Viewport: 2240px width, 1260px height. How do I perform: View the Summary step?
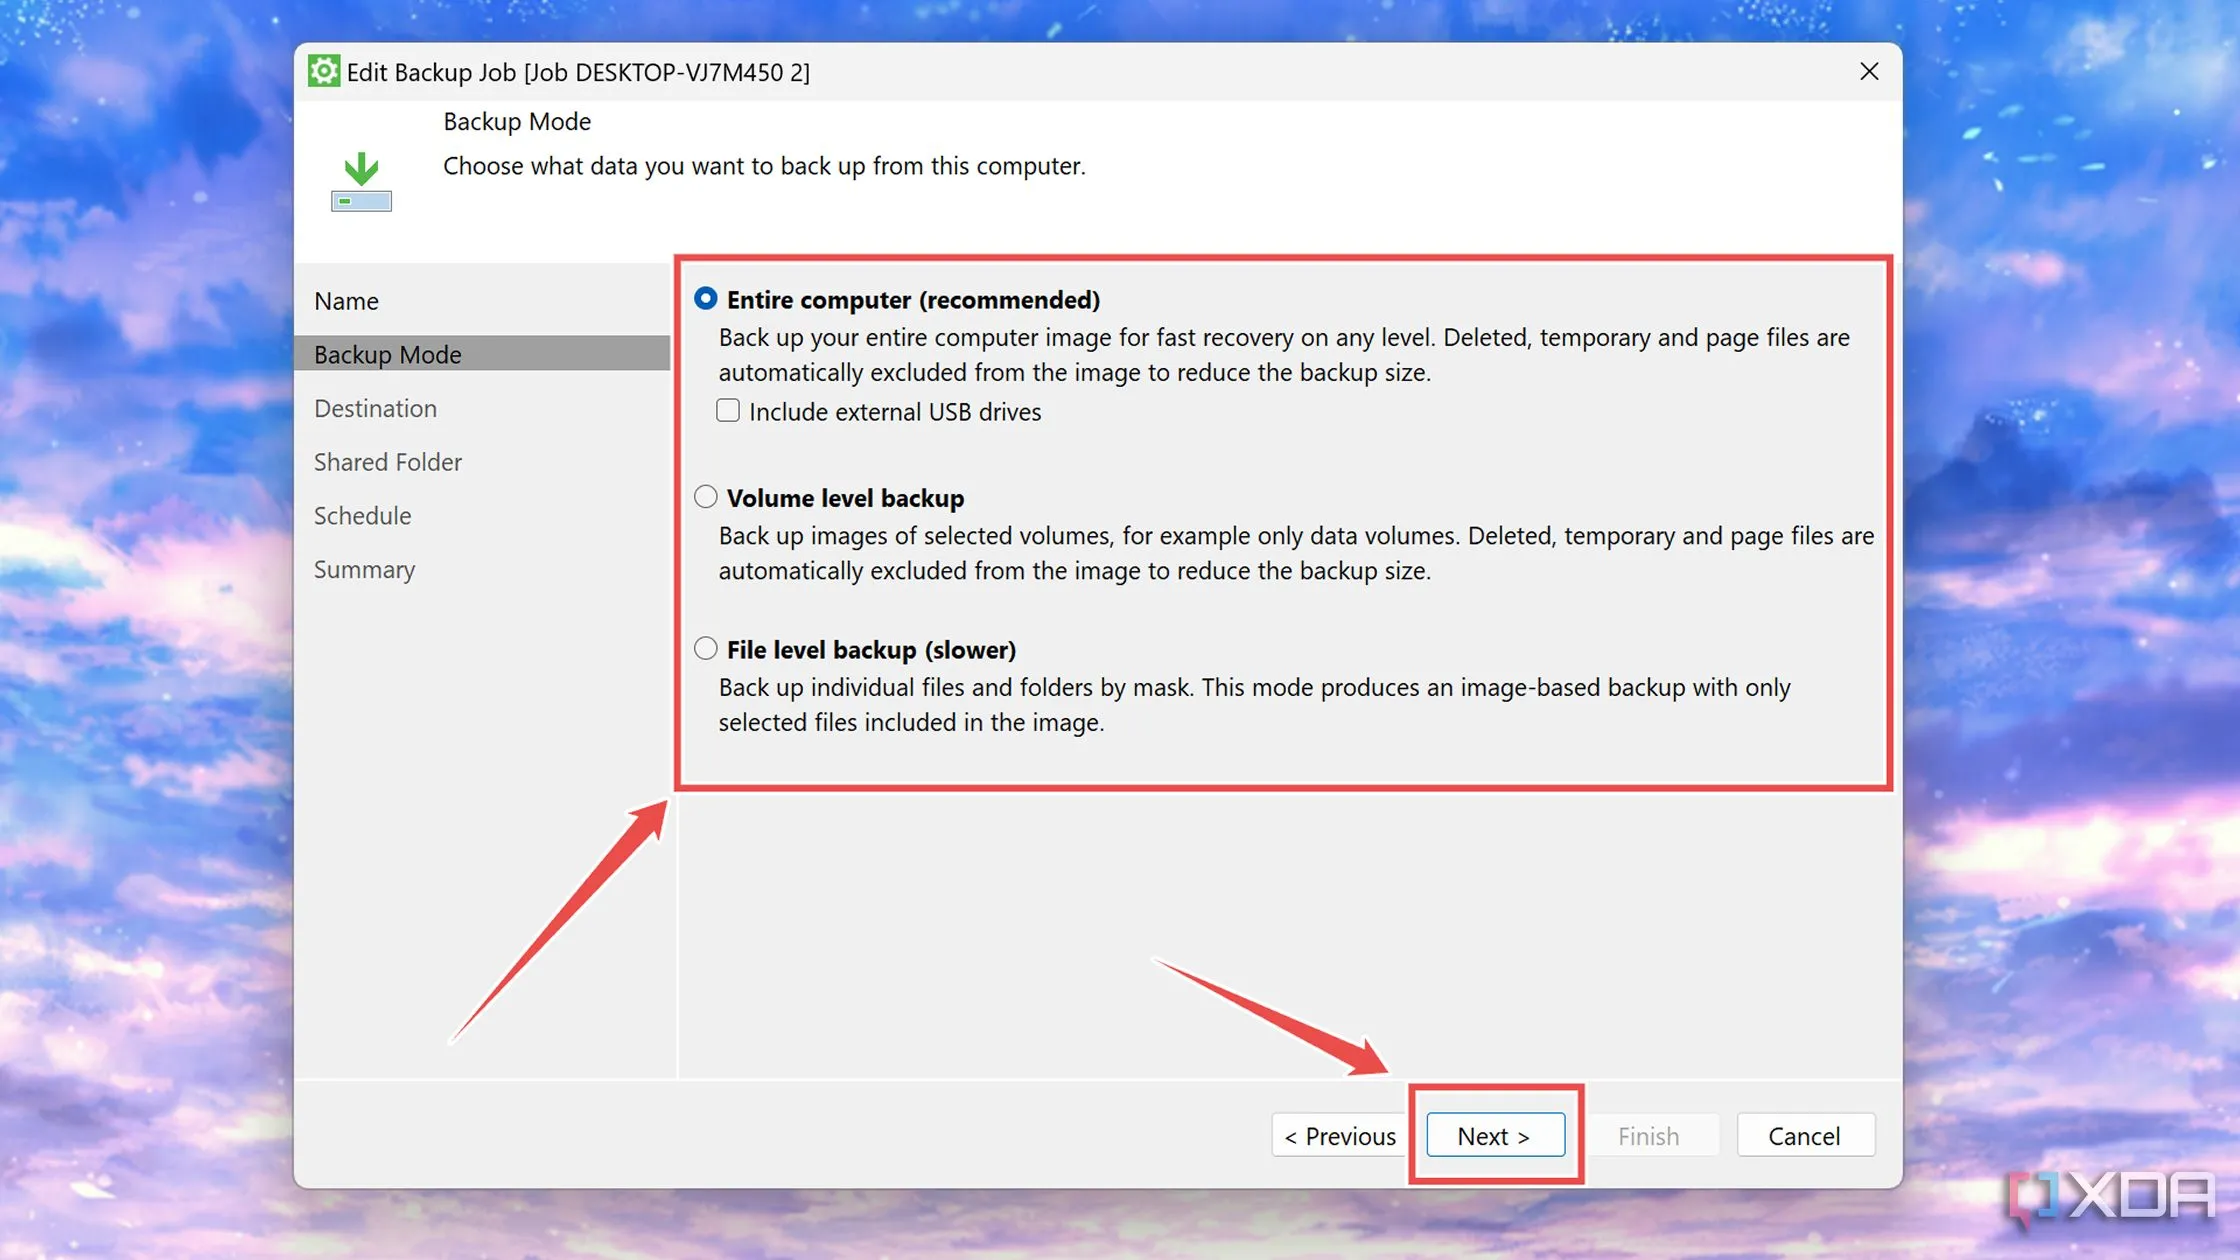coord(364,569)
